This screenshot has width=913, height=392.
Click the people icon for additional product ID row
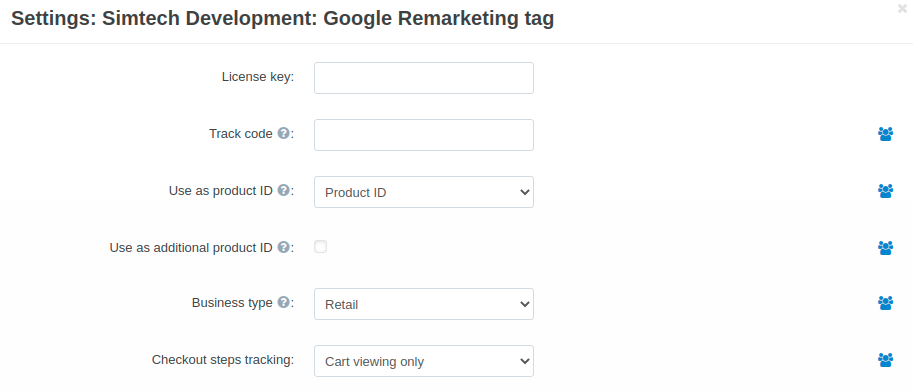pos(885,248)
